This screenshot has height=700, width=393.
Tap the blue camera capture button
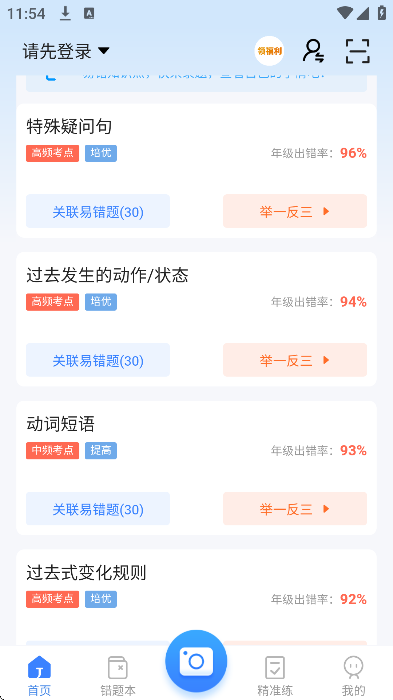pyautogui.click(x=196, y=661)
